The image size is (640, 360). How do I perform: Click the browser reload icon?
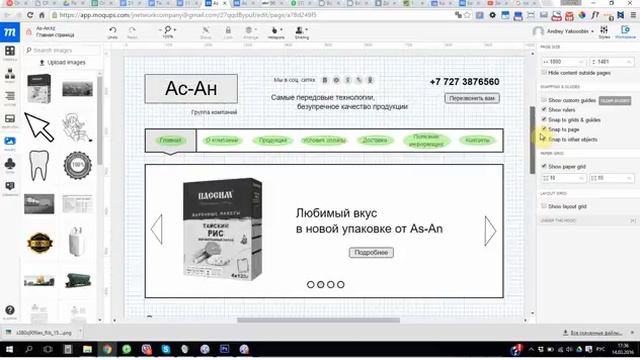(x=30, y=15)
